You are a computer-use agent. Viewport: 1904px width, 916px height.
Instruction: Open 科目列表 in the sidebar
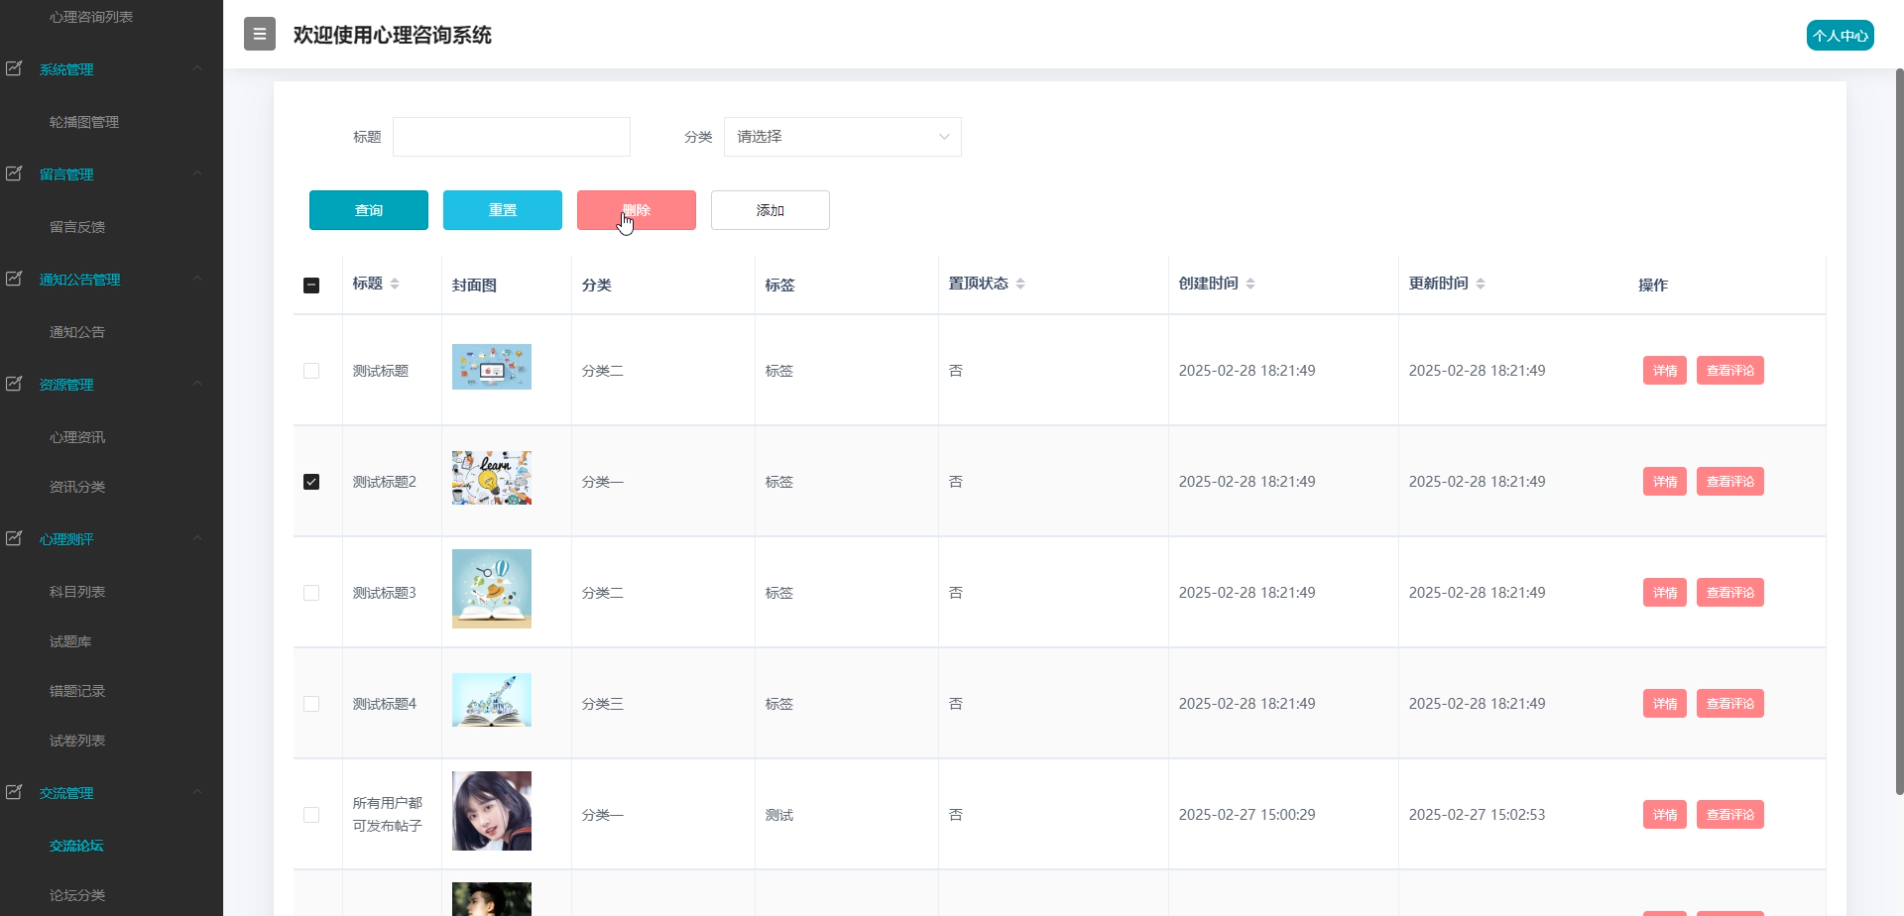point(77,592)
